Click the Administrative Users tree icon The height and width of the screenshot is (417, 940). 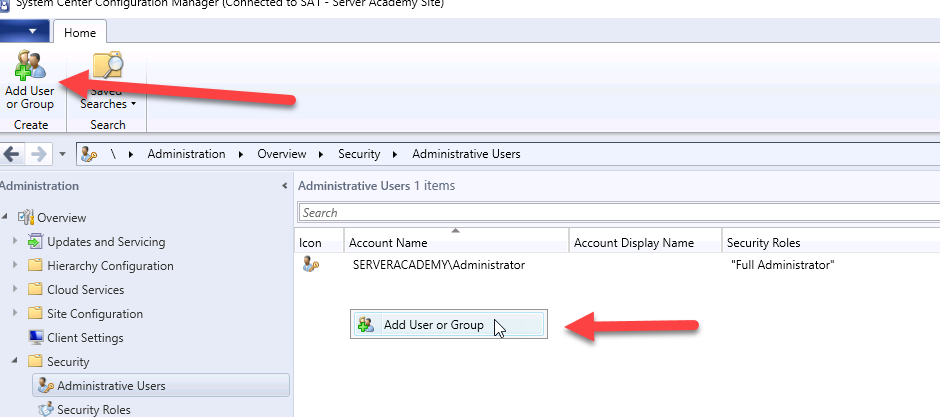[x=46, y=385]
